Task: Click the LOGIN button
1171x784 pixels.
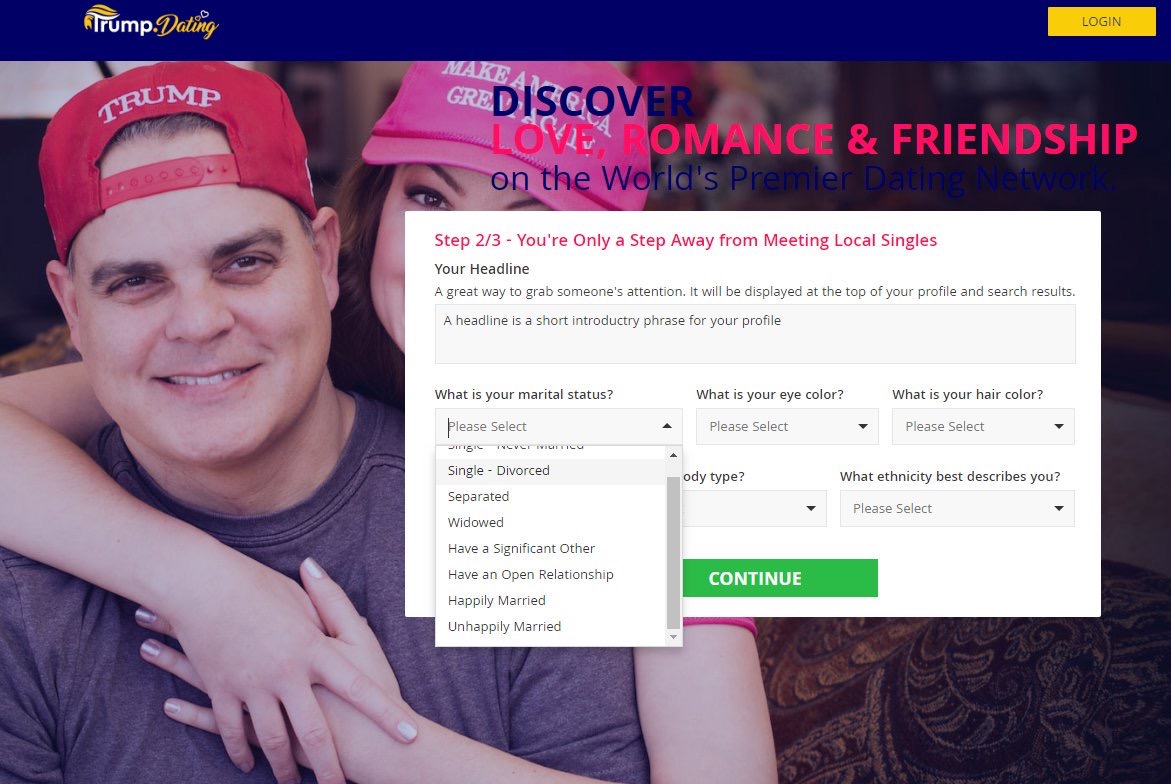Action: (x=1101, y=22)
